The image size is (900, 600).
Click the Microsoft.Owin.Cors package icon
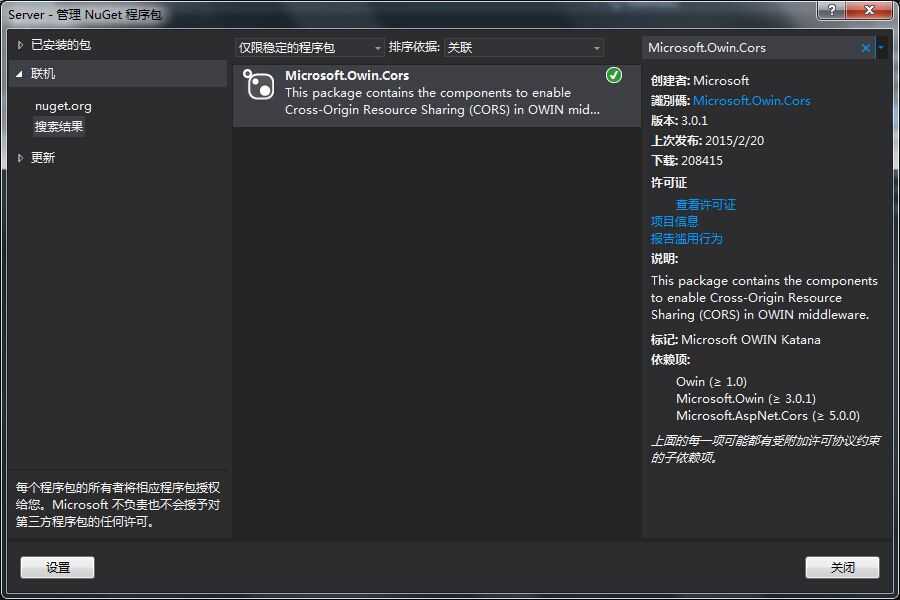258,84
